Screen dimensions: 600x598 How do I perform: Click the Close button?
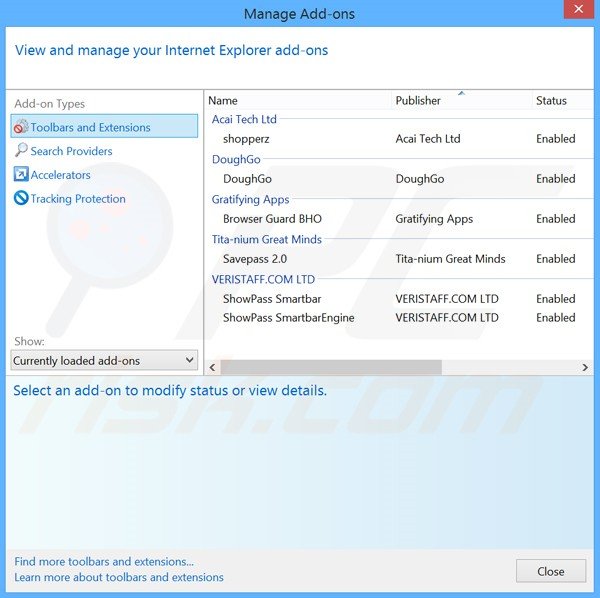click(x=551, y=571)
